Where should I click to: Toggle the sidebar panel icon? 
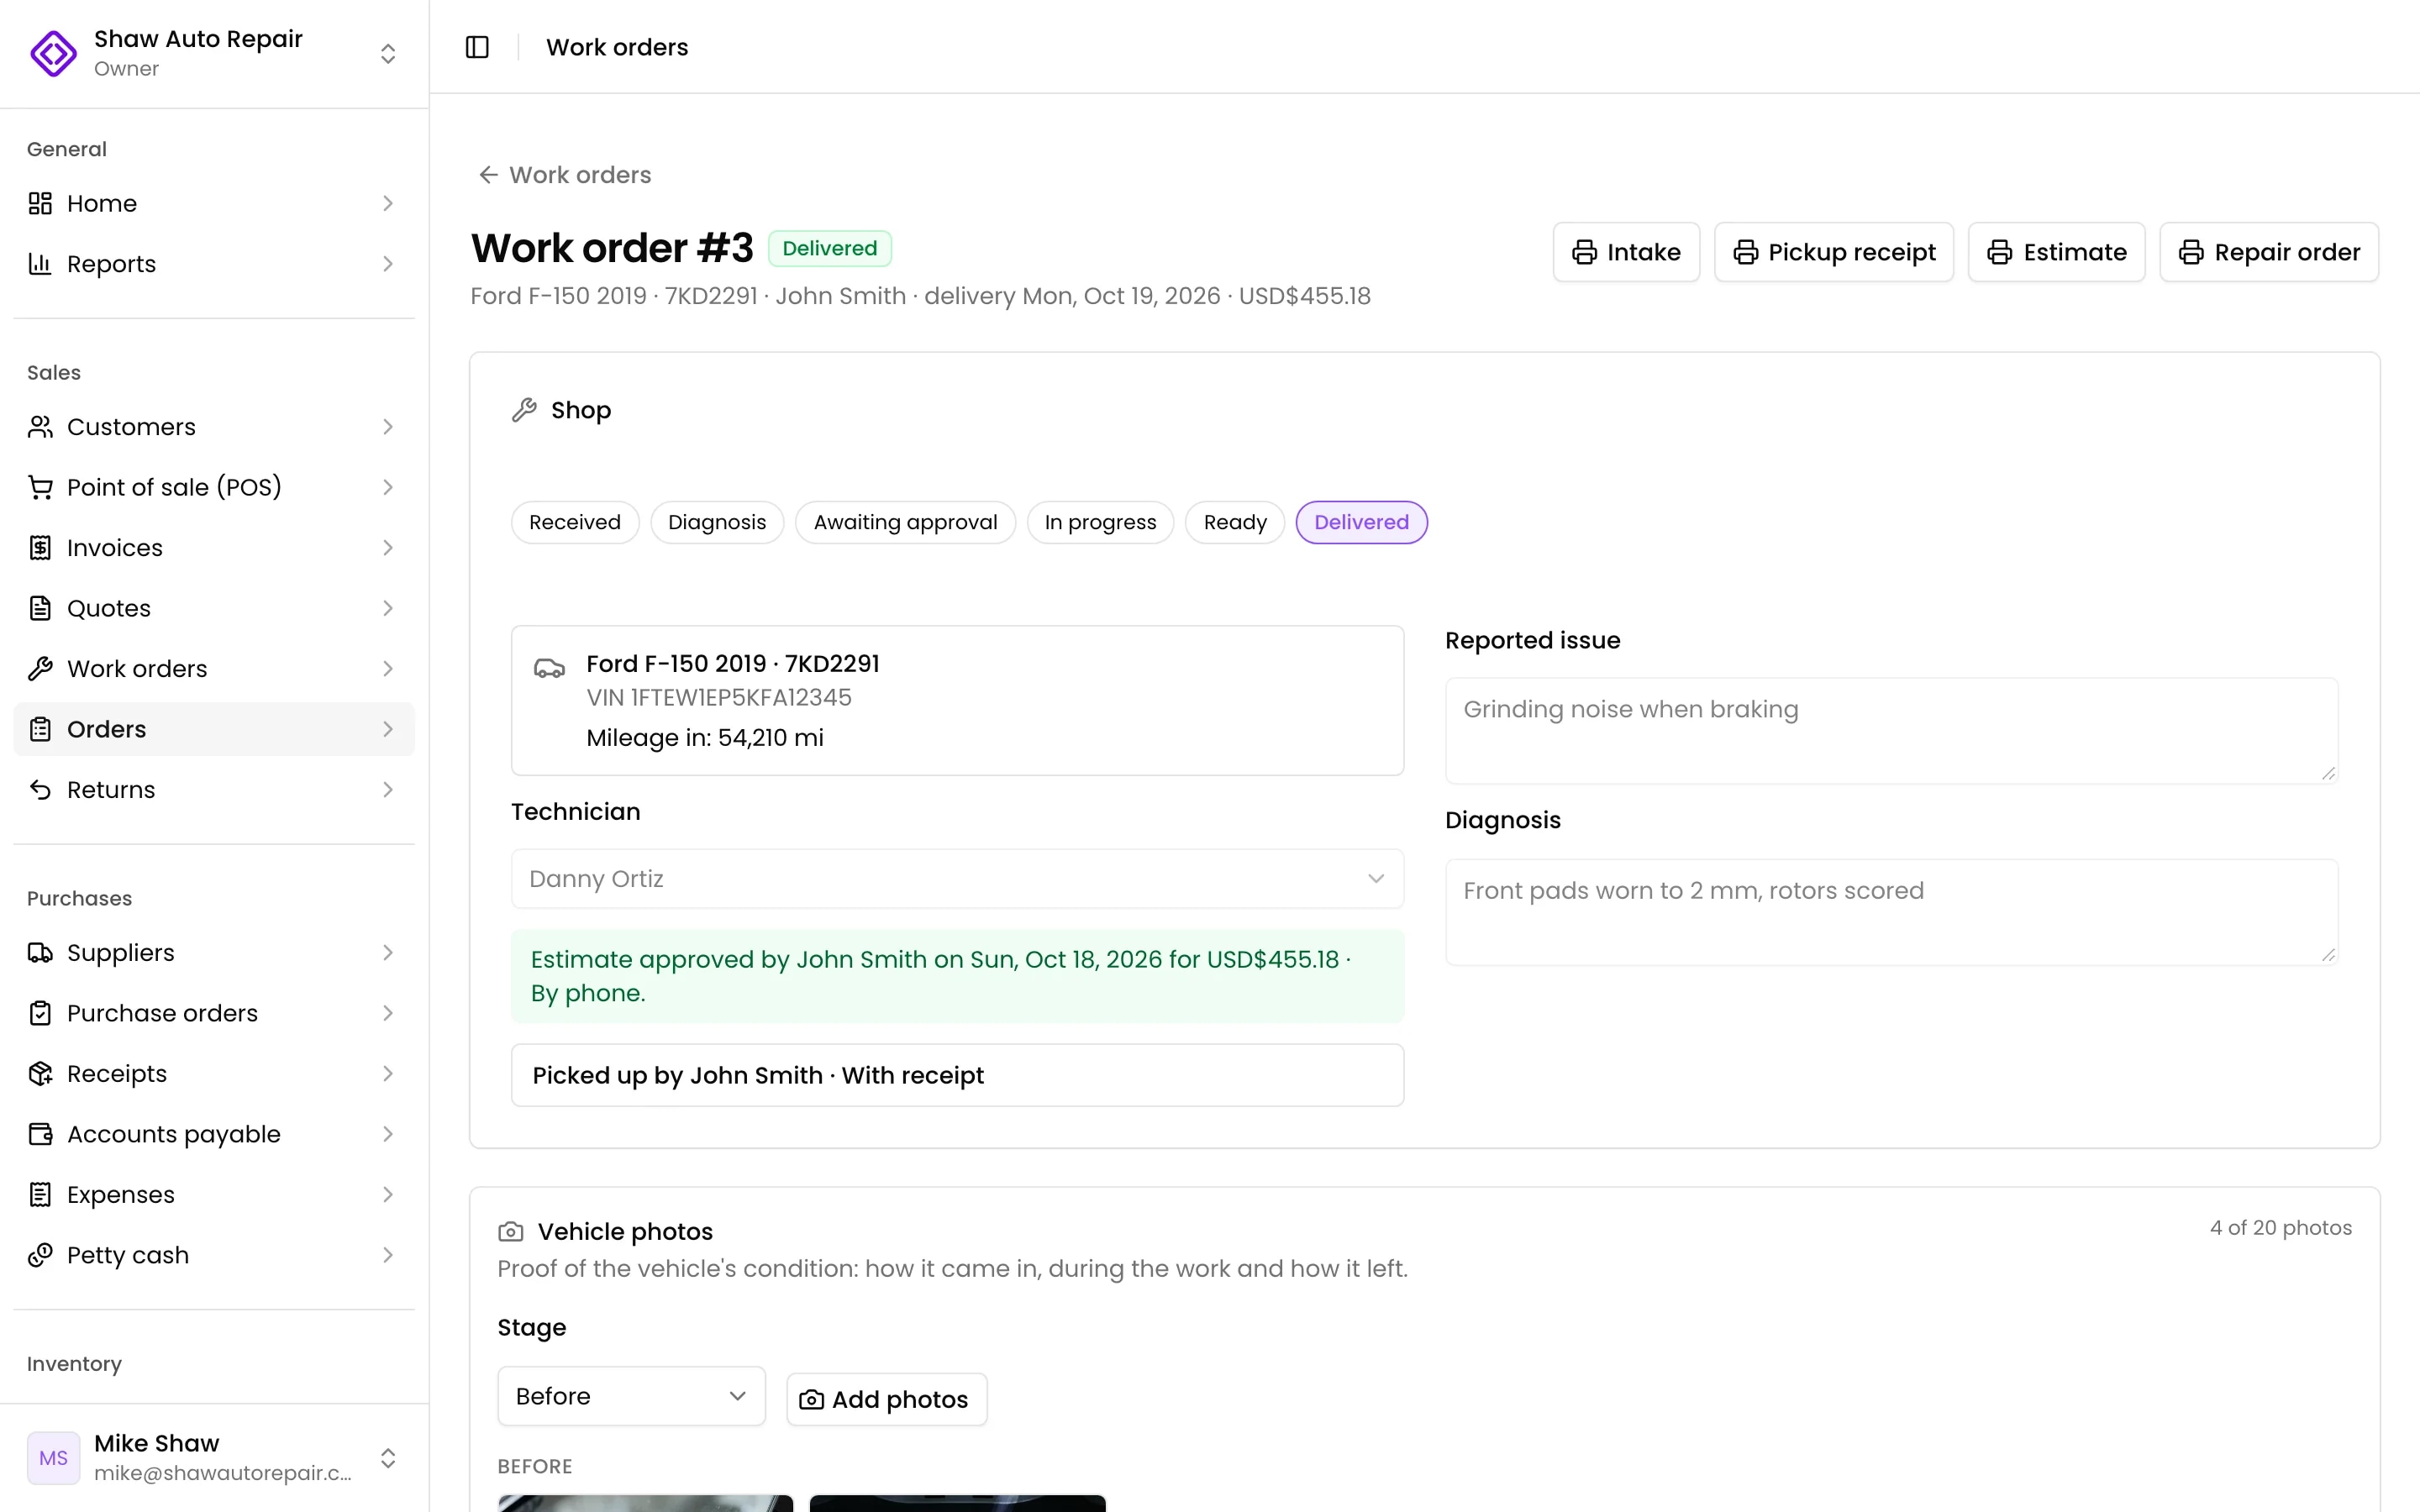477,47
